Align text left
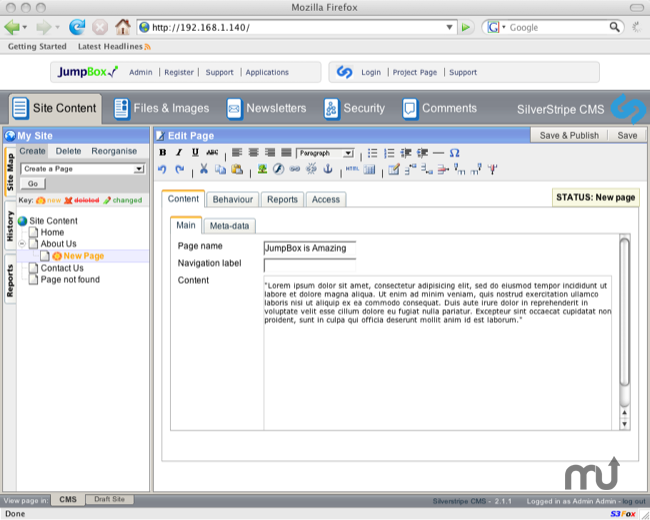 pos(237,153)
